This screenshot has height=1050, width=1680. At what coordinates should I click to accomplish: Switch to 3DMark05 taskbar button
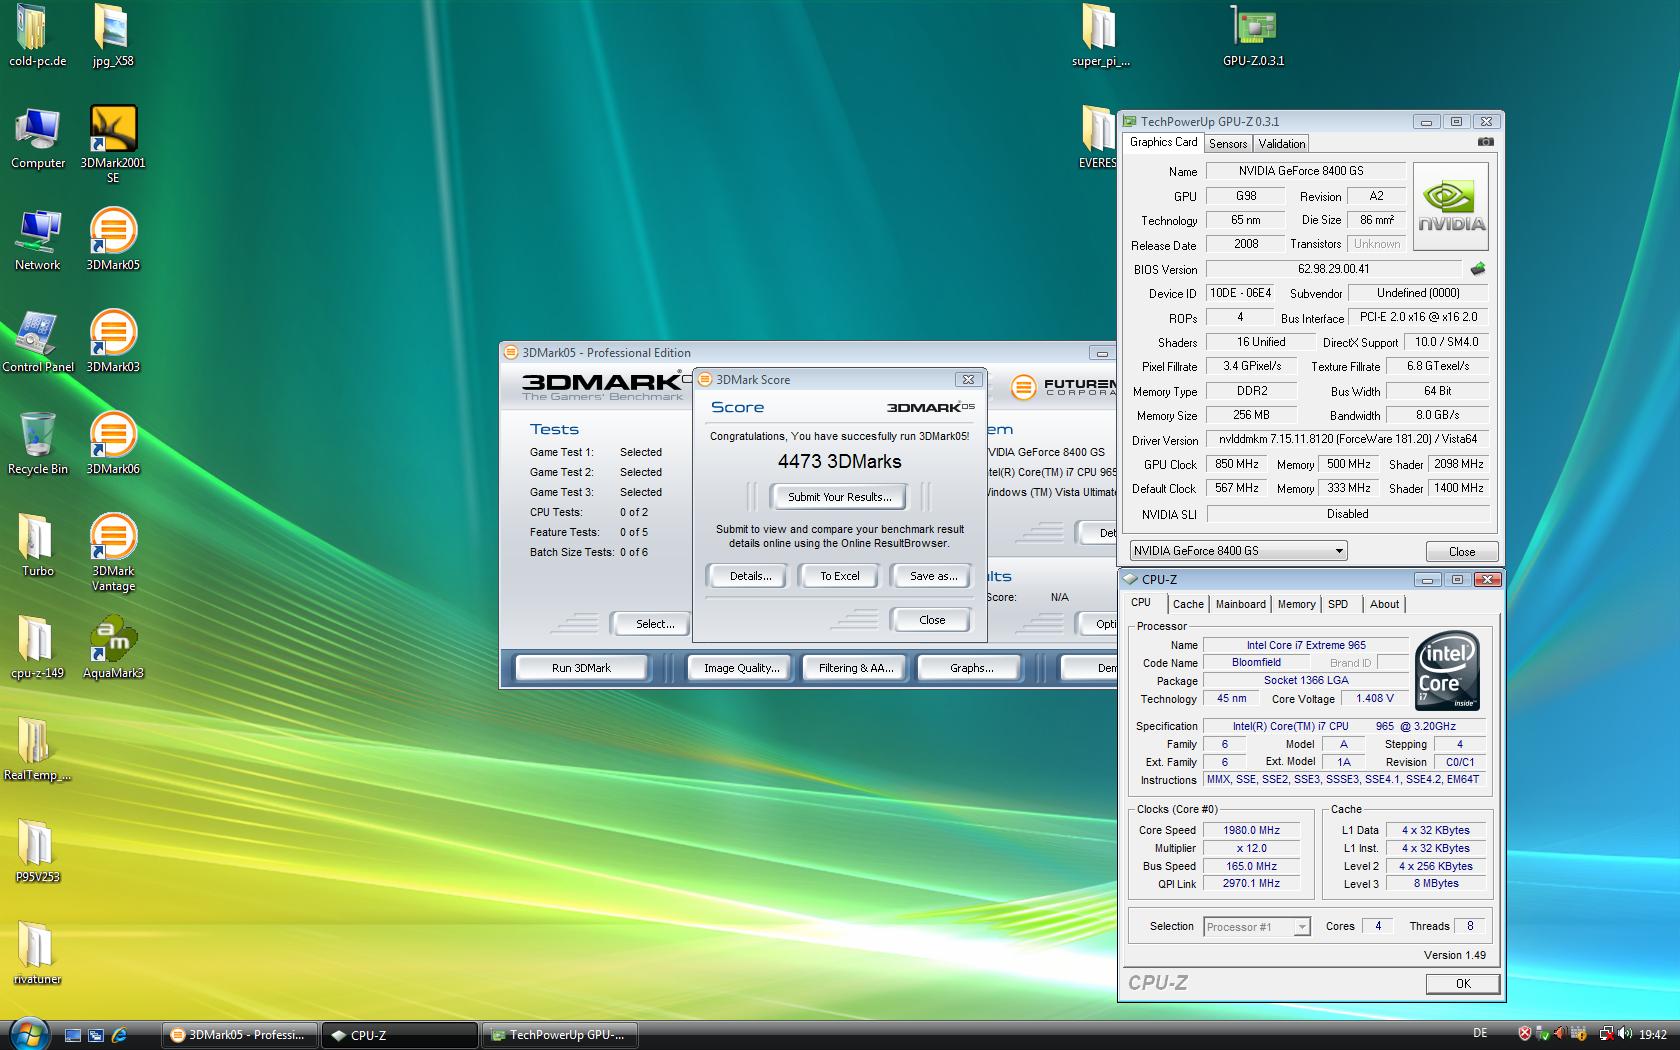pos(240,1035)
